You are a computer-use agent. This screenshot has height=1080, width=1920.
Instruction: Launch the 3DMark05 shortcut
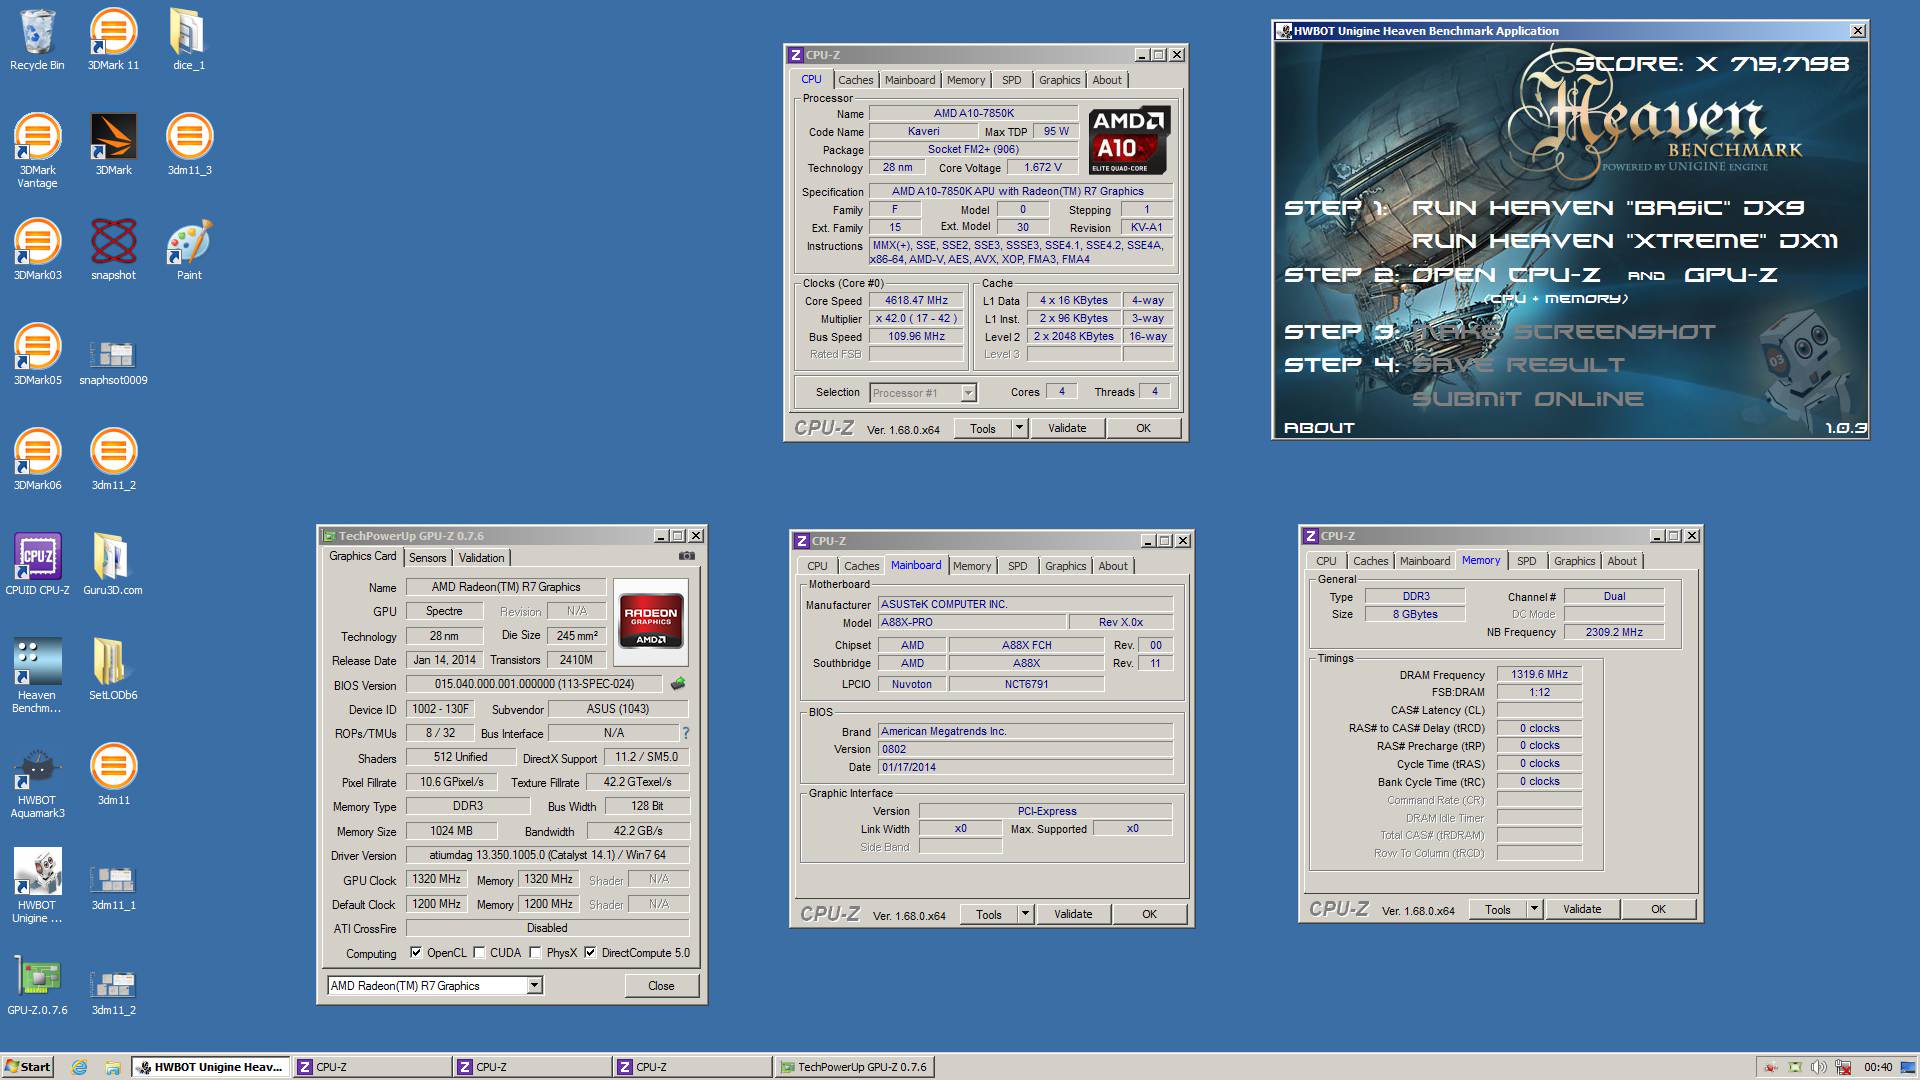[37, 355]
